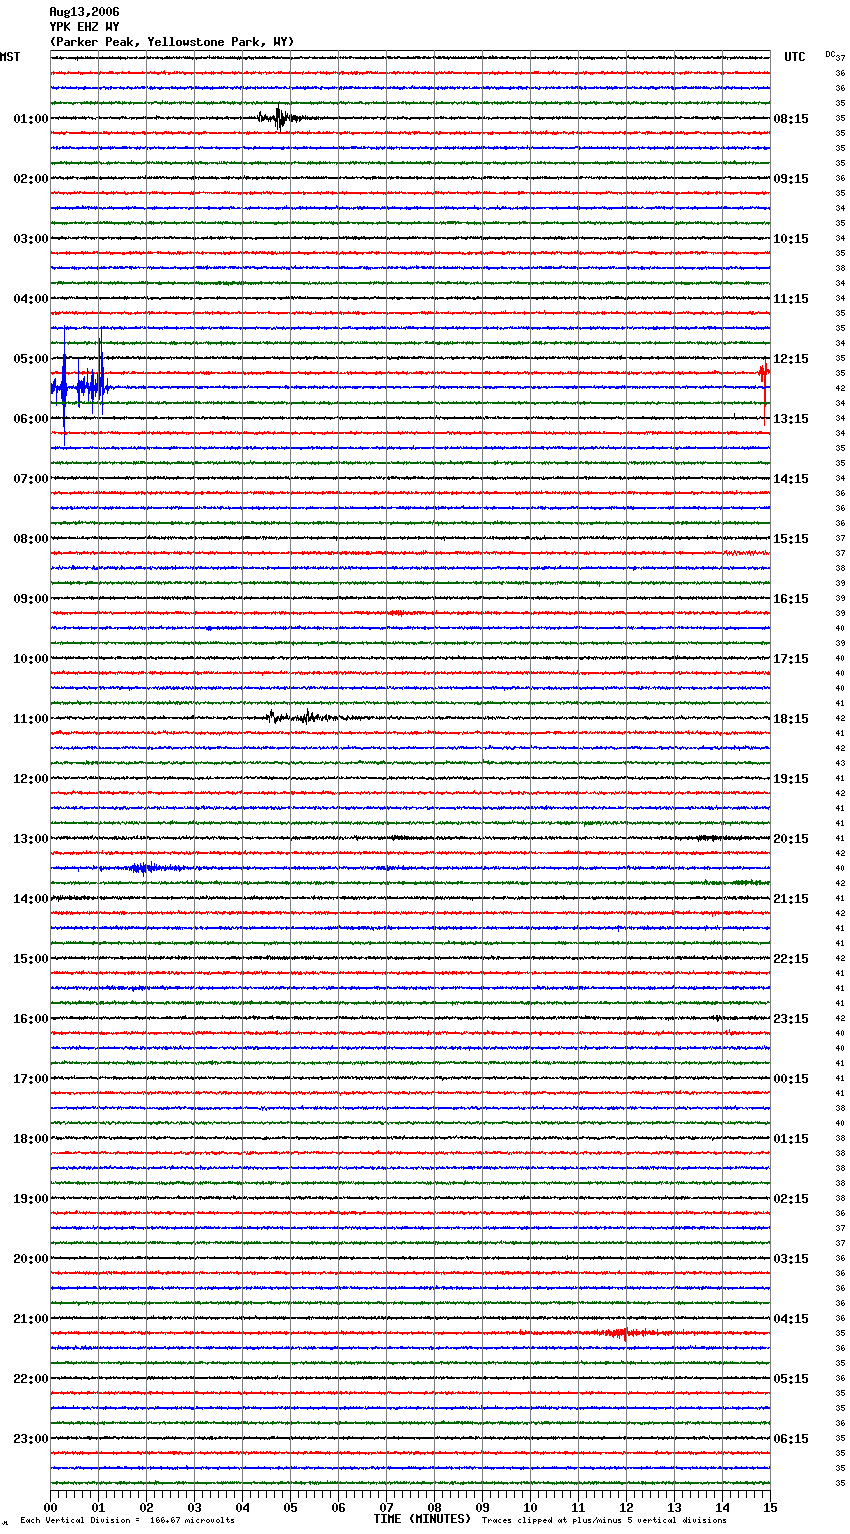Select the 18:15 UTC time label
Viewport: 850px width, 1534px height.
coord(791,719)
